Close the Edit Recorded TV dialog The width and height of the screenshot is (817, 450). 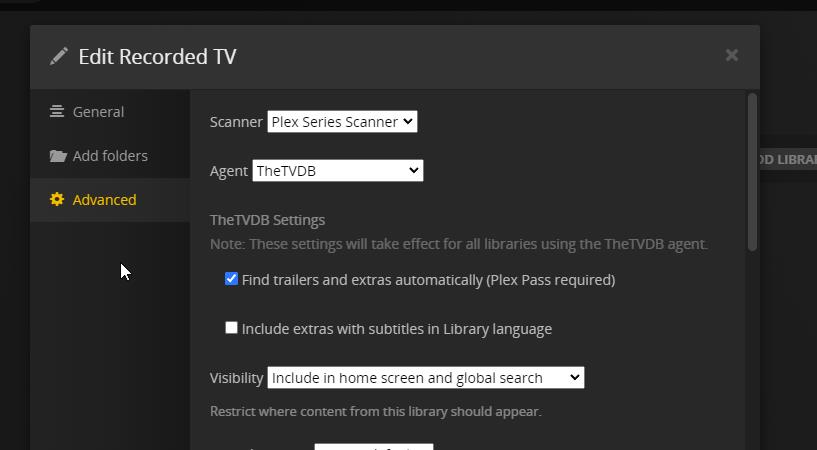point(732,55)
